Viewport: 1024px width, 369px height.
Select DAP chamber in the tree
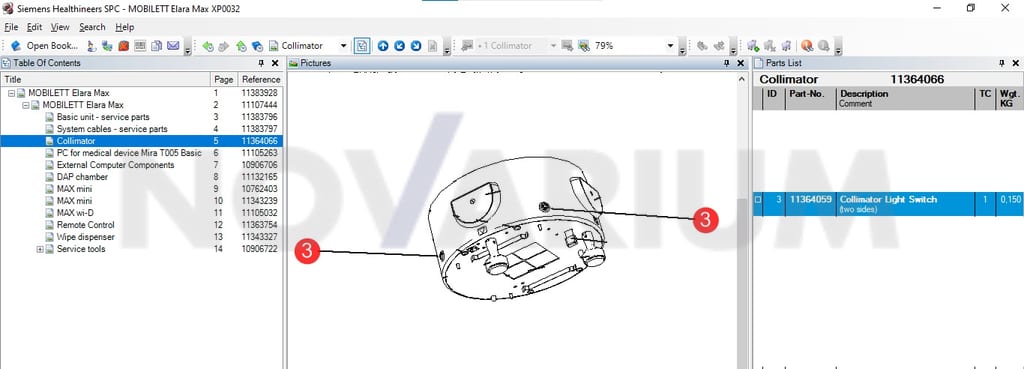pyautogui.click(x=82, y=177)
